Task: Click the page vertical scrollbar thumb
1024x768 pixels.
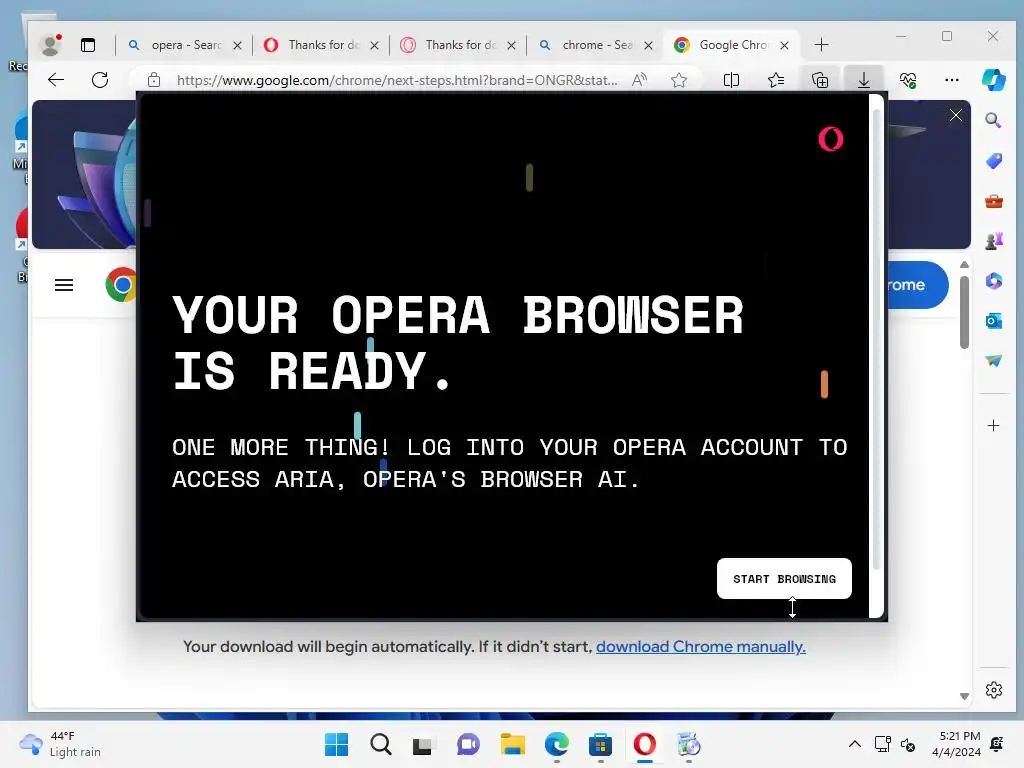Action: pyautogui.click(x=964, y=312)
